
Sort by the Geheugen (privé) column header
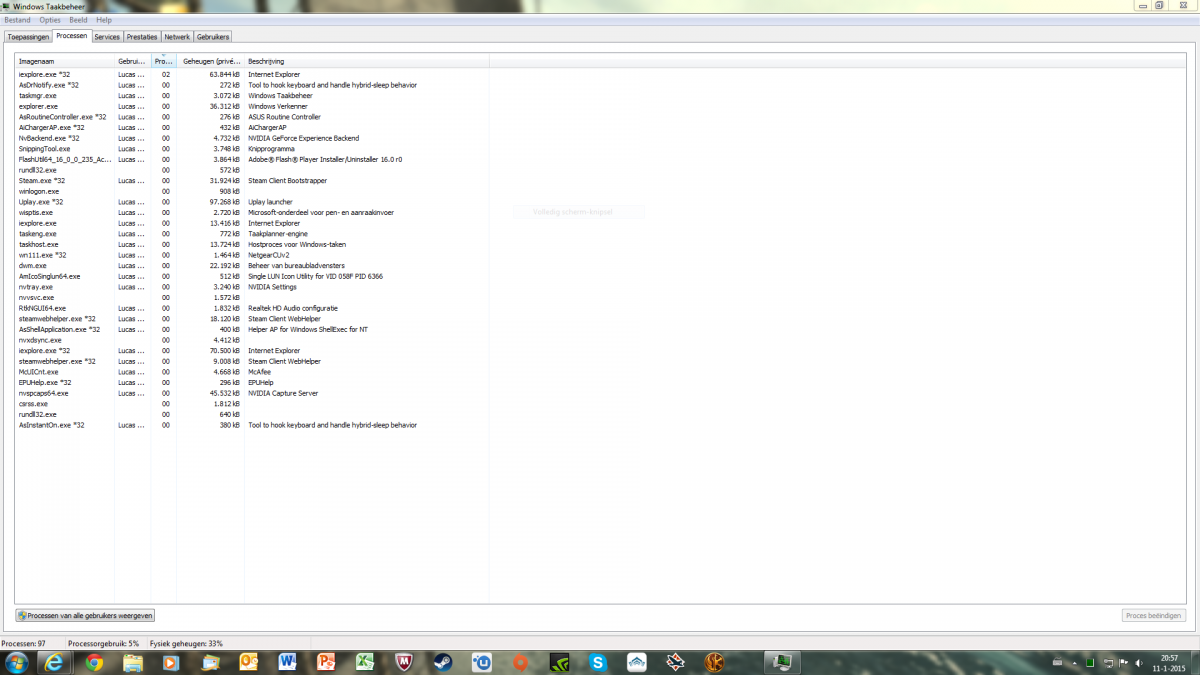211,61
